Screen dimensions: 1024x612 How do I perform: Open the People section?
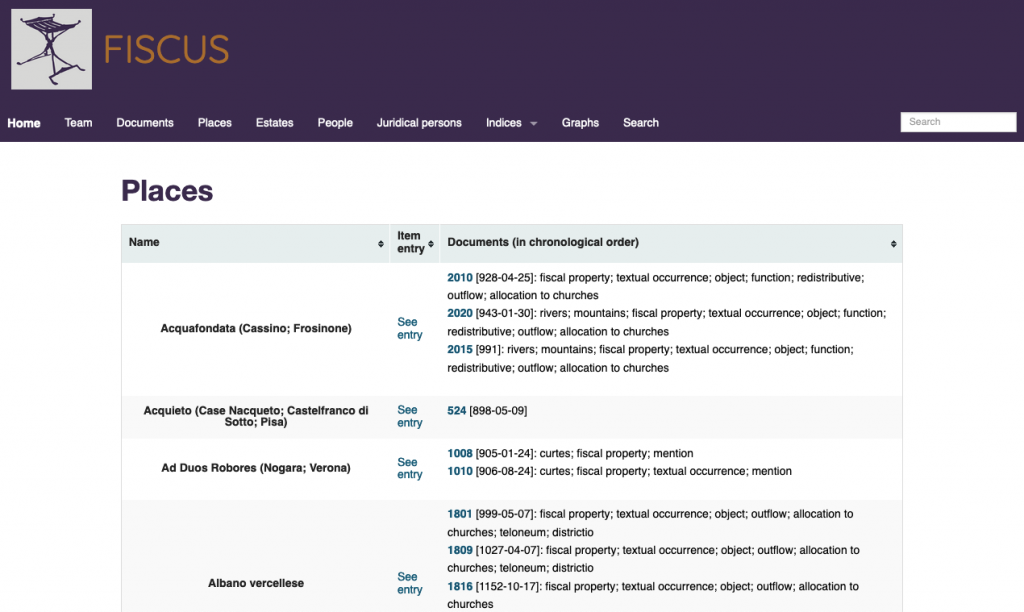point(335,123)
